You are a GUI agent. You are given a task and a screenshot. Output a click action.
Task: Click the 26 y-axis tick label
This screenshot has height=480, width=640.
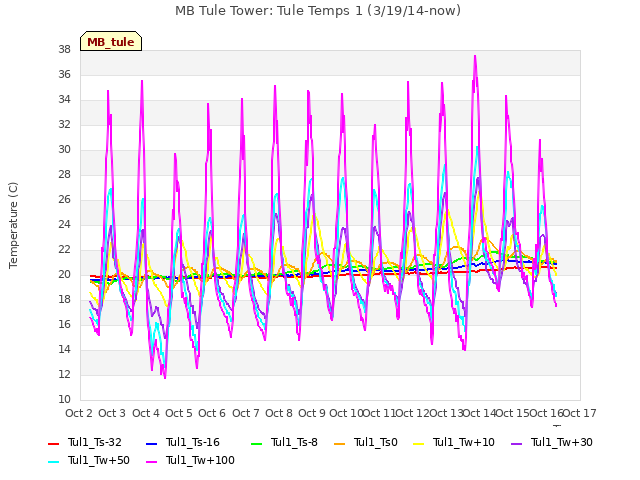pyautogui.click(x=64, y=200)
